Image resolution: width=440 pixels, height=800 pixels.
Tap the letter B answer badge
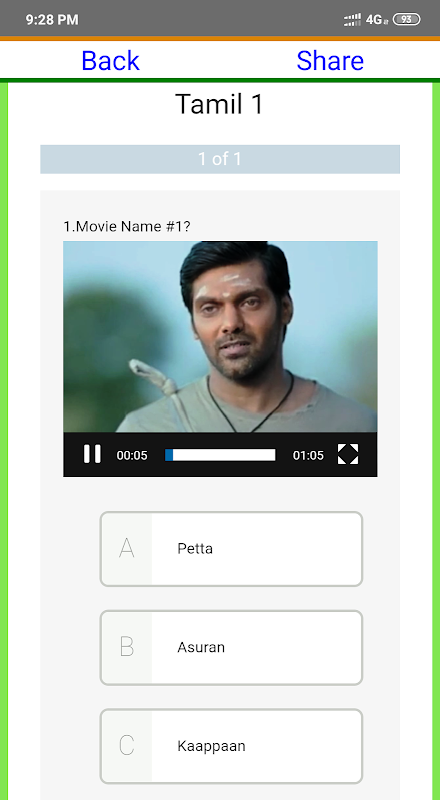[x=127, y=647]
